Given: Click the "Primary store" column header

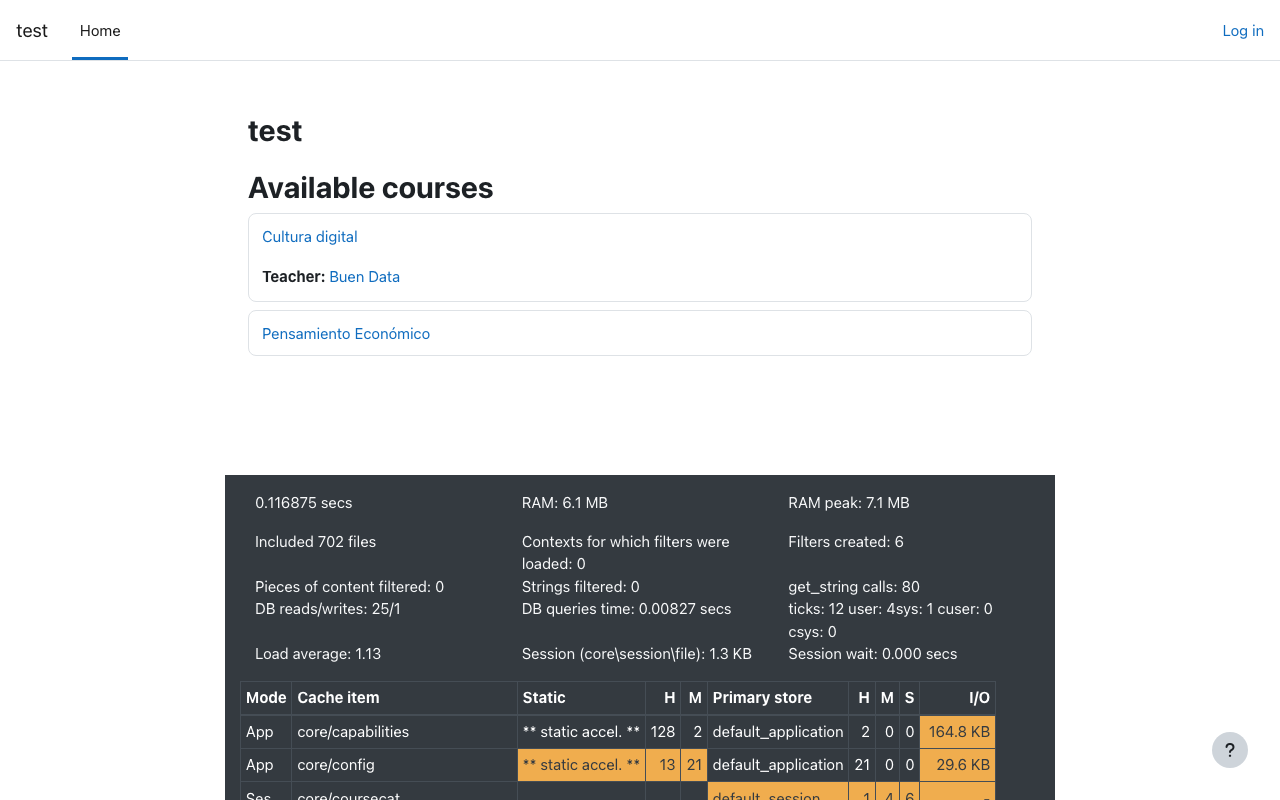Looking at the screenshot, I should (762, 697).
